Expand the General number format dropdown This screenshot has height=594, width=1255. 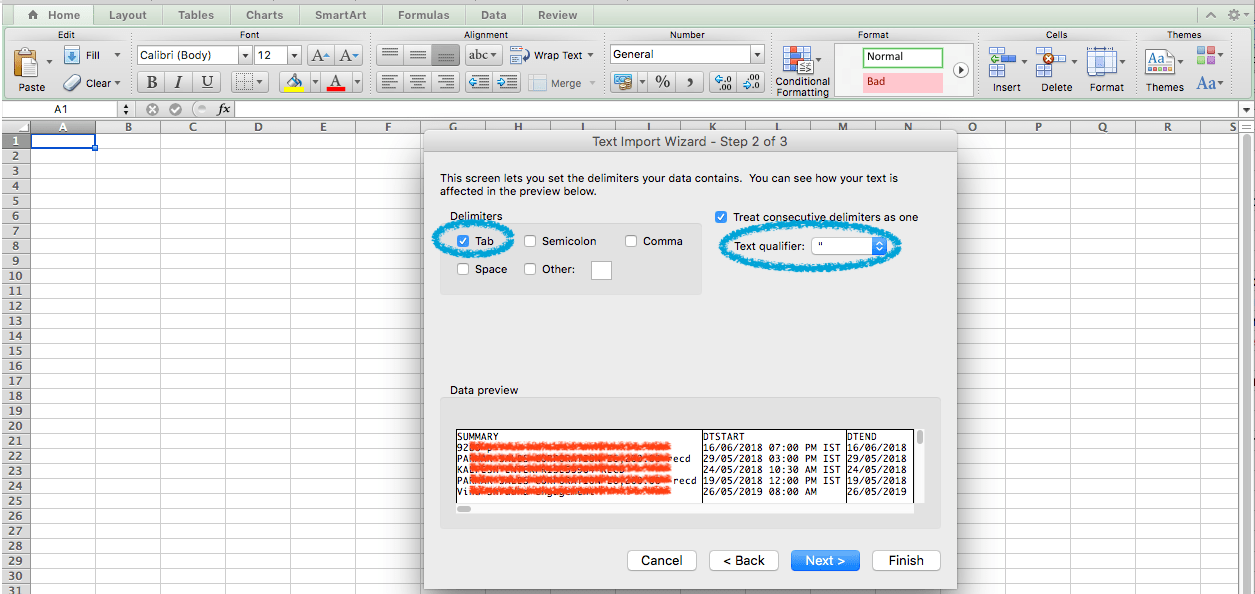tap(758, 54)
